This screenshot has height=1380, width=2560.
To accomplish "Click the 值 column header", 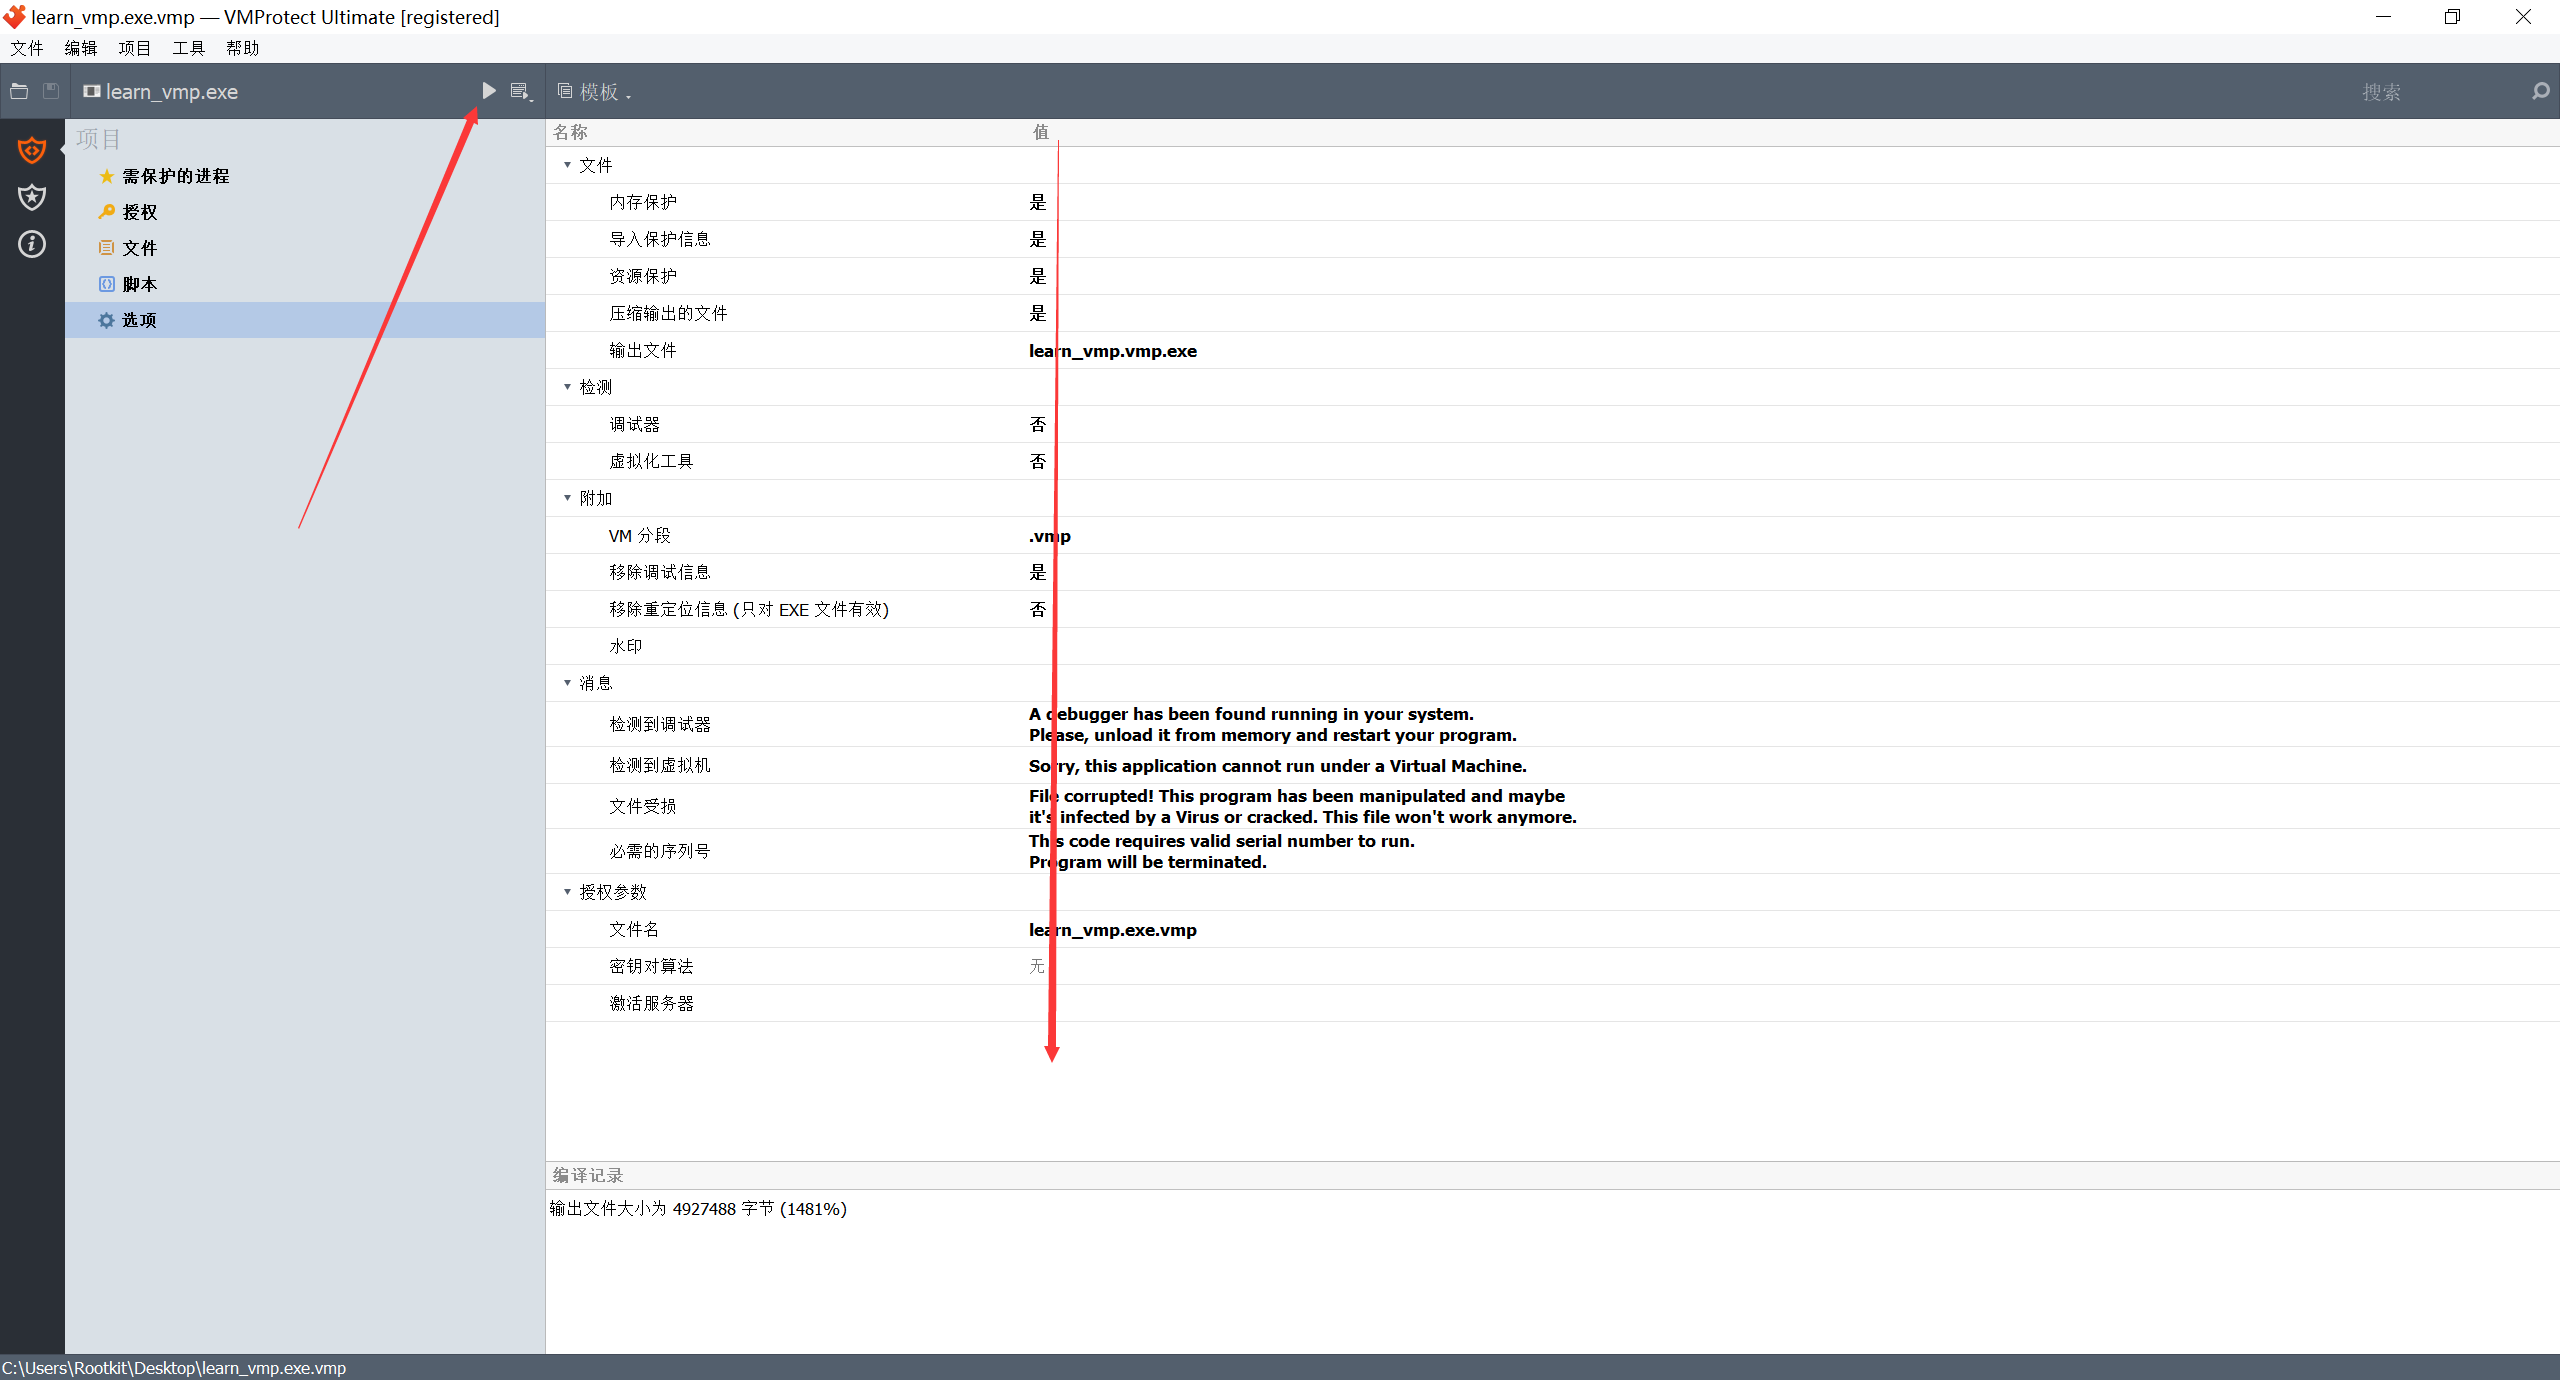I will click(1041, 132).
